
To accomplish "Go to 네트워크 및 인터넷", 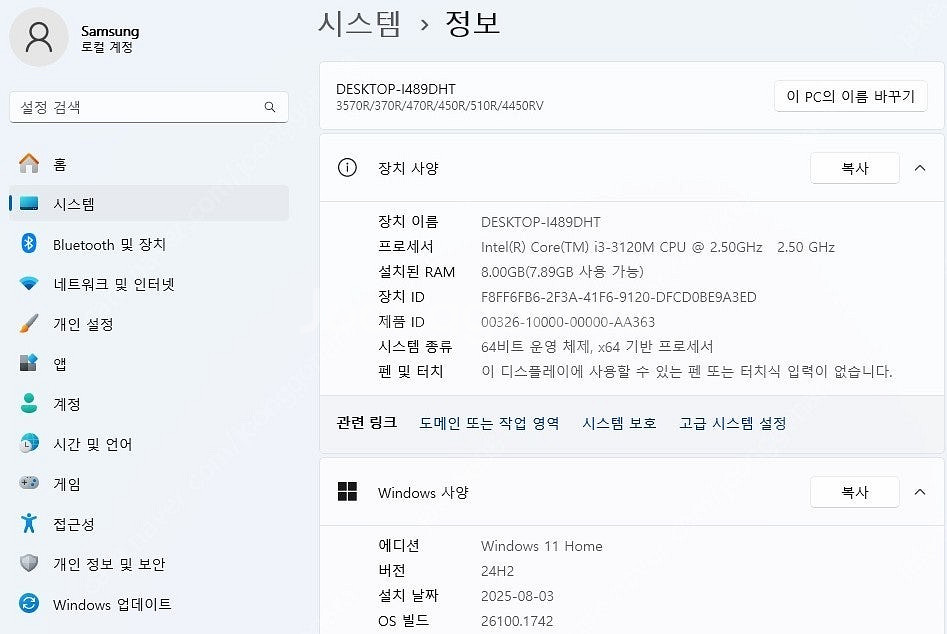I will [x=149, y=284].
